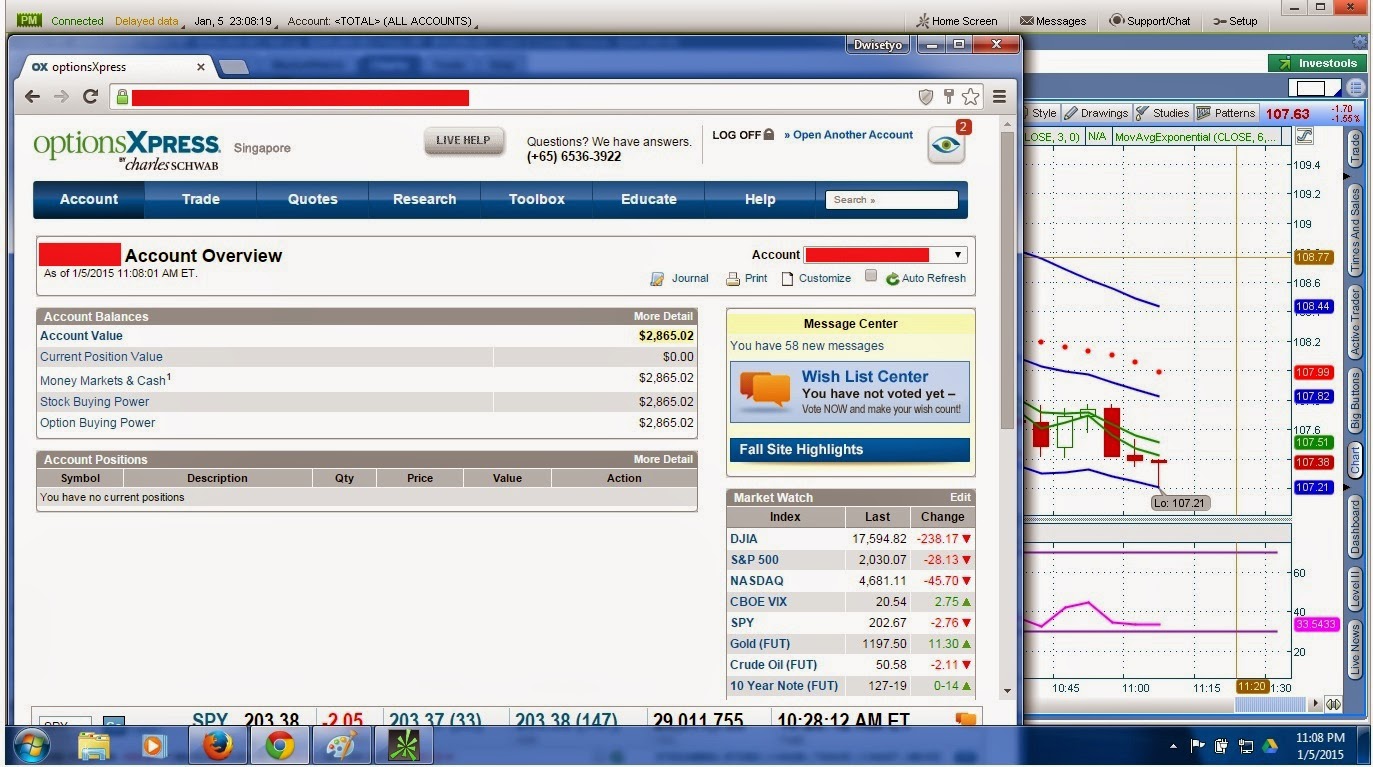Open Customize page layout
Image resolution: width=1373 pixels, height=767 pixels.
(816, 278)
